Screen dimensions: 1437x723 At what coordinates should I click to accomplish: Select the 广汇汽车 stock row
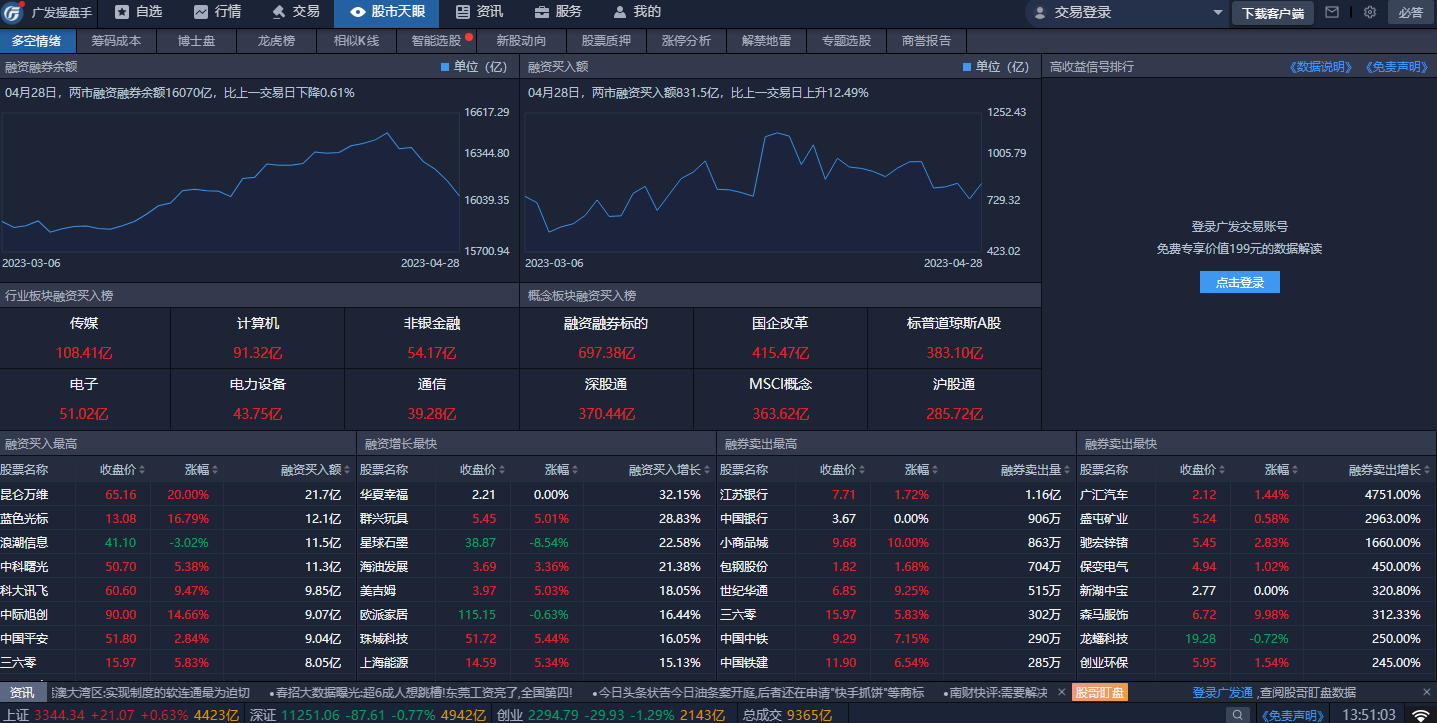1257,494
